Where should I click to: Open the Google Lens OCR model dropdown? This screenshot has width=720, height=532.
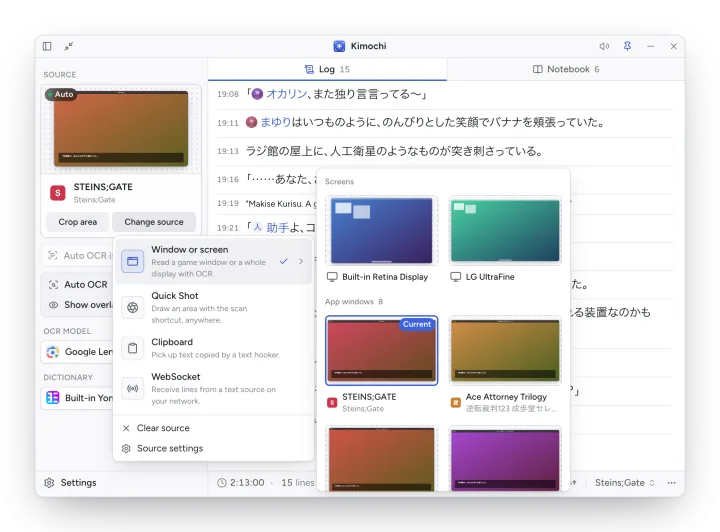coord(77,352)
